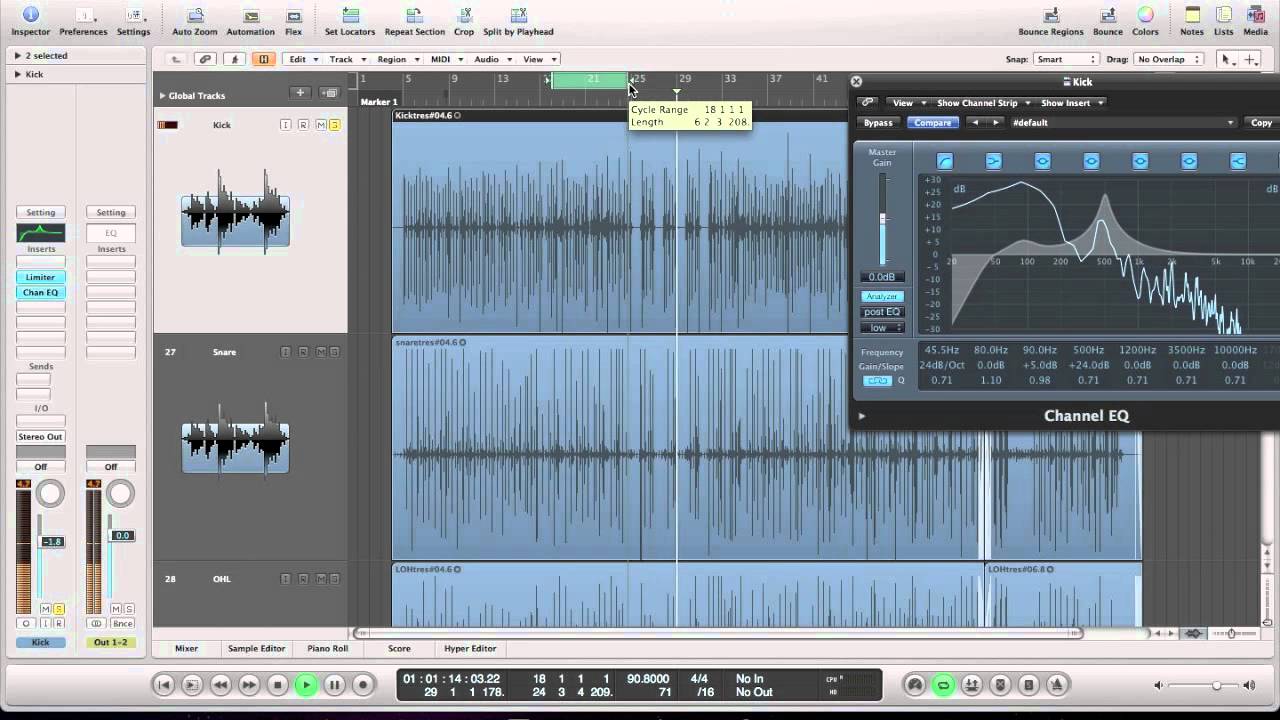Expand the Kick track parameters triangle
The width and height of the screenshot is (1280, 720).
[17, 74]
